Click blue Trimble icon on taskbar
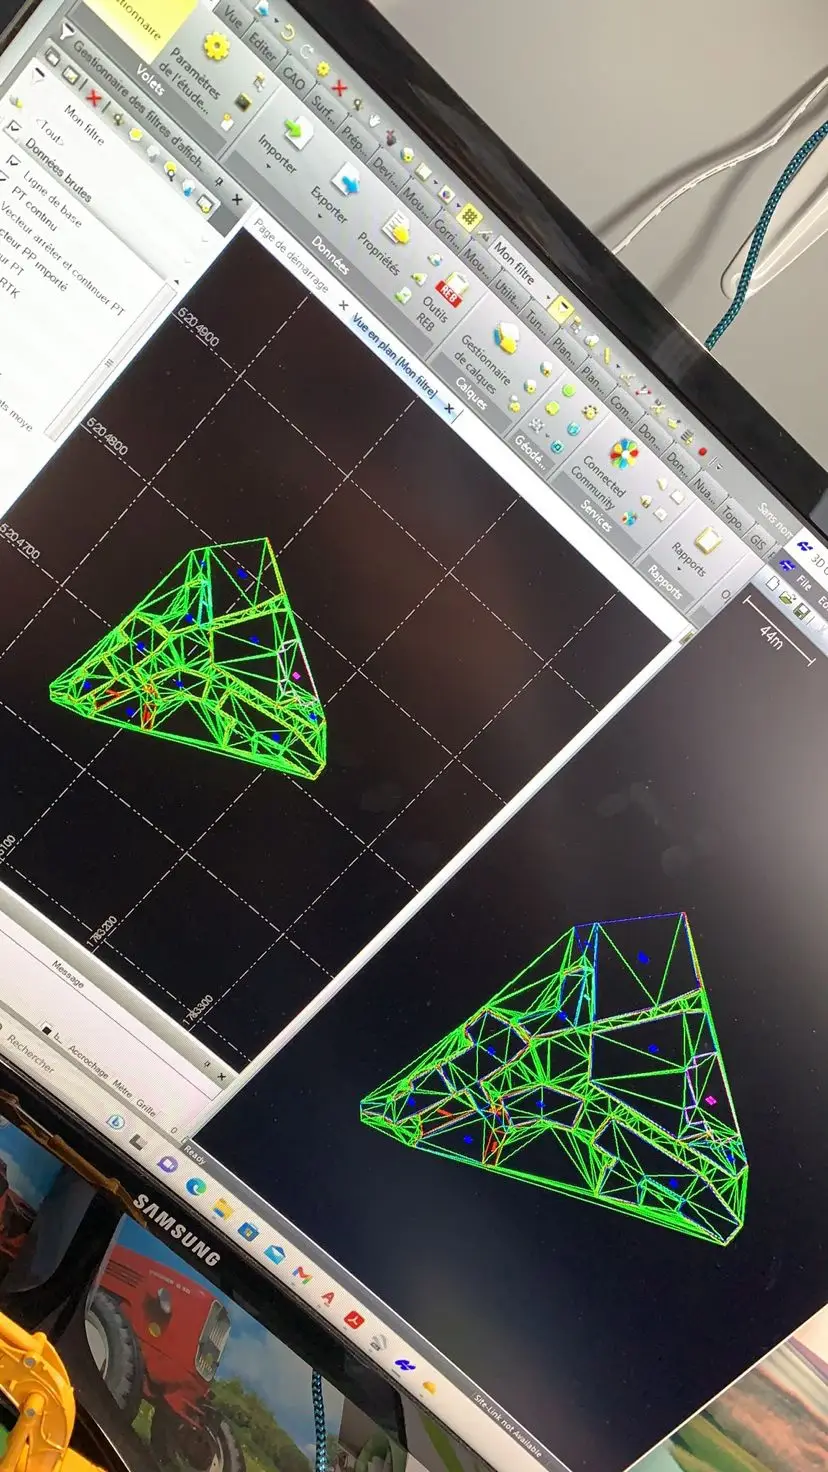This screenshot has width=828, height=1472. coord(403,1365)
